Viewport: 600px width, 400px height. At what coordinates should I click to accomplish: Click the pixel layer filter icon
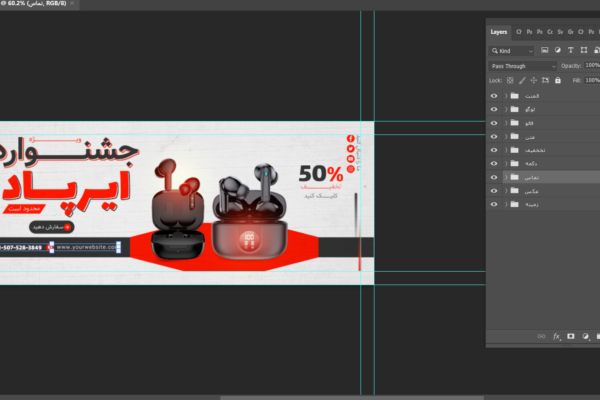point(544,50)
